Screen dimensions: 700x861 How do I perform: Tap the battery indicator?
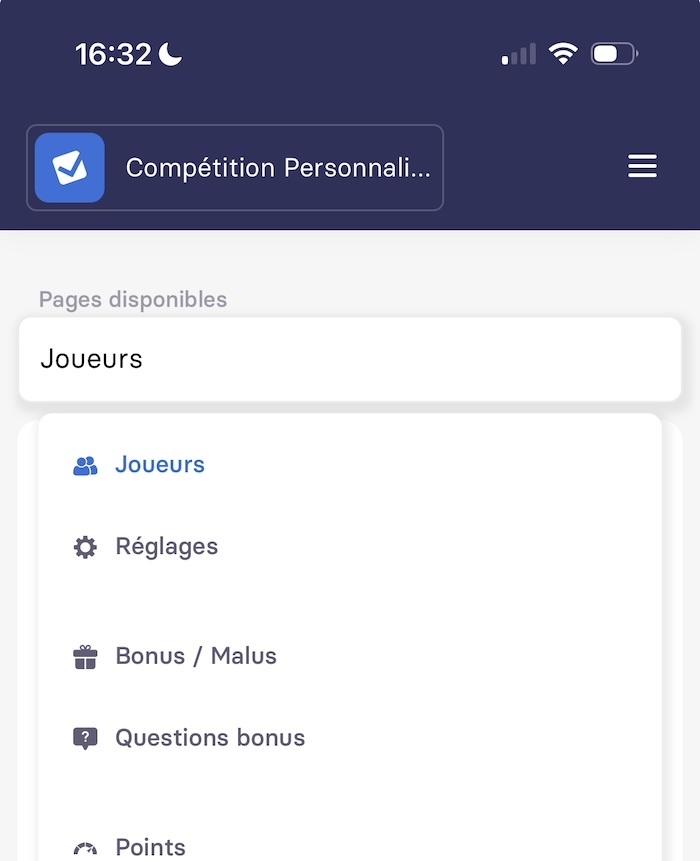click(614, 54)
